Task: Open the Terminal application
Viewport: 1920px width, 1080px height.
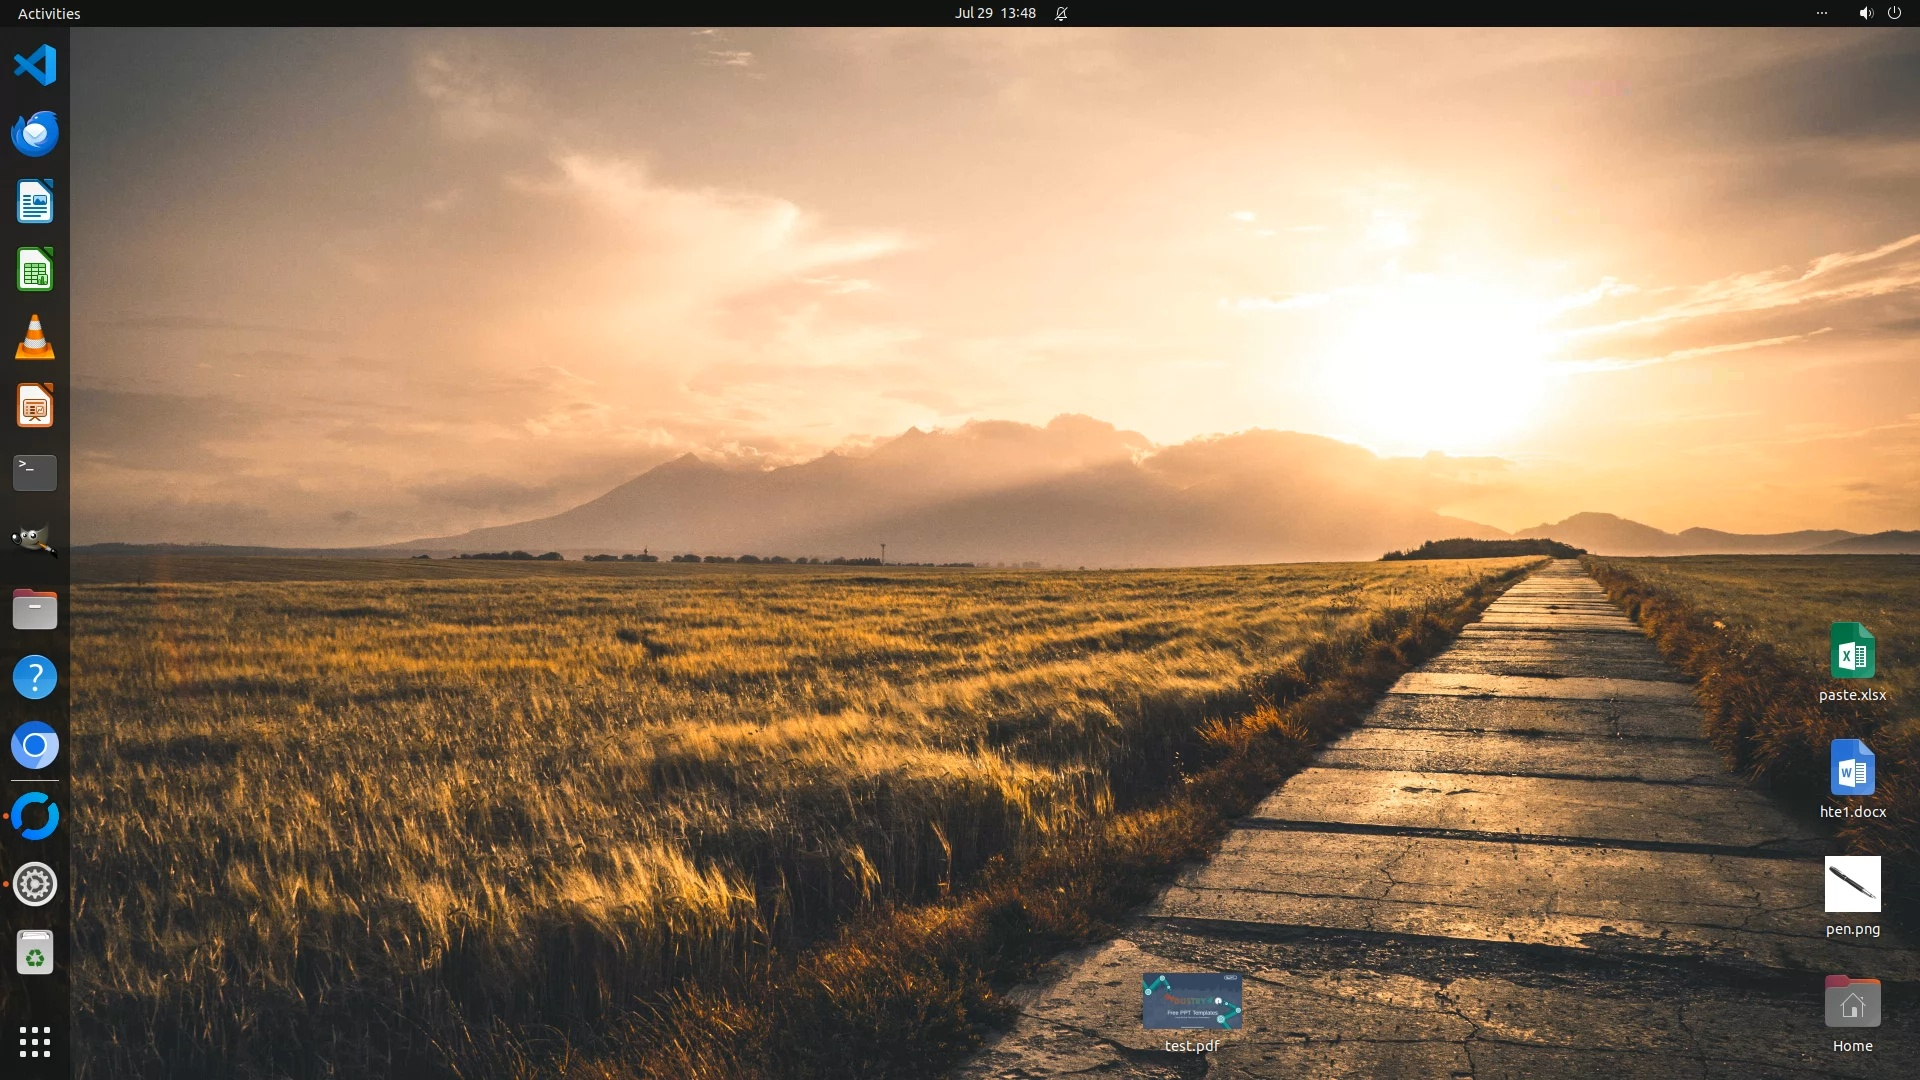Action: click(35, 473)
